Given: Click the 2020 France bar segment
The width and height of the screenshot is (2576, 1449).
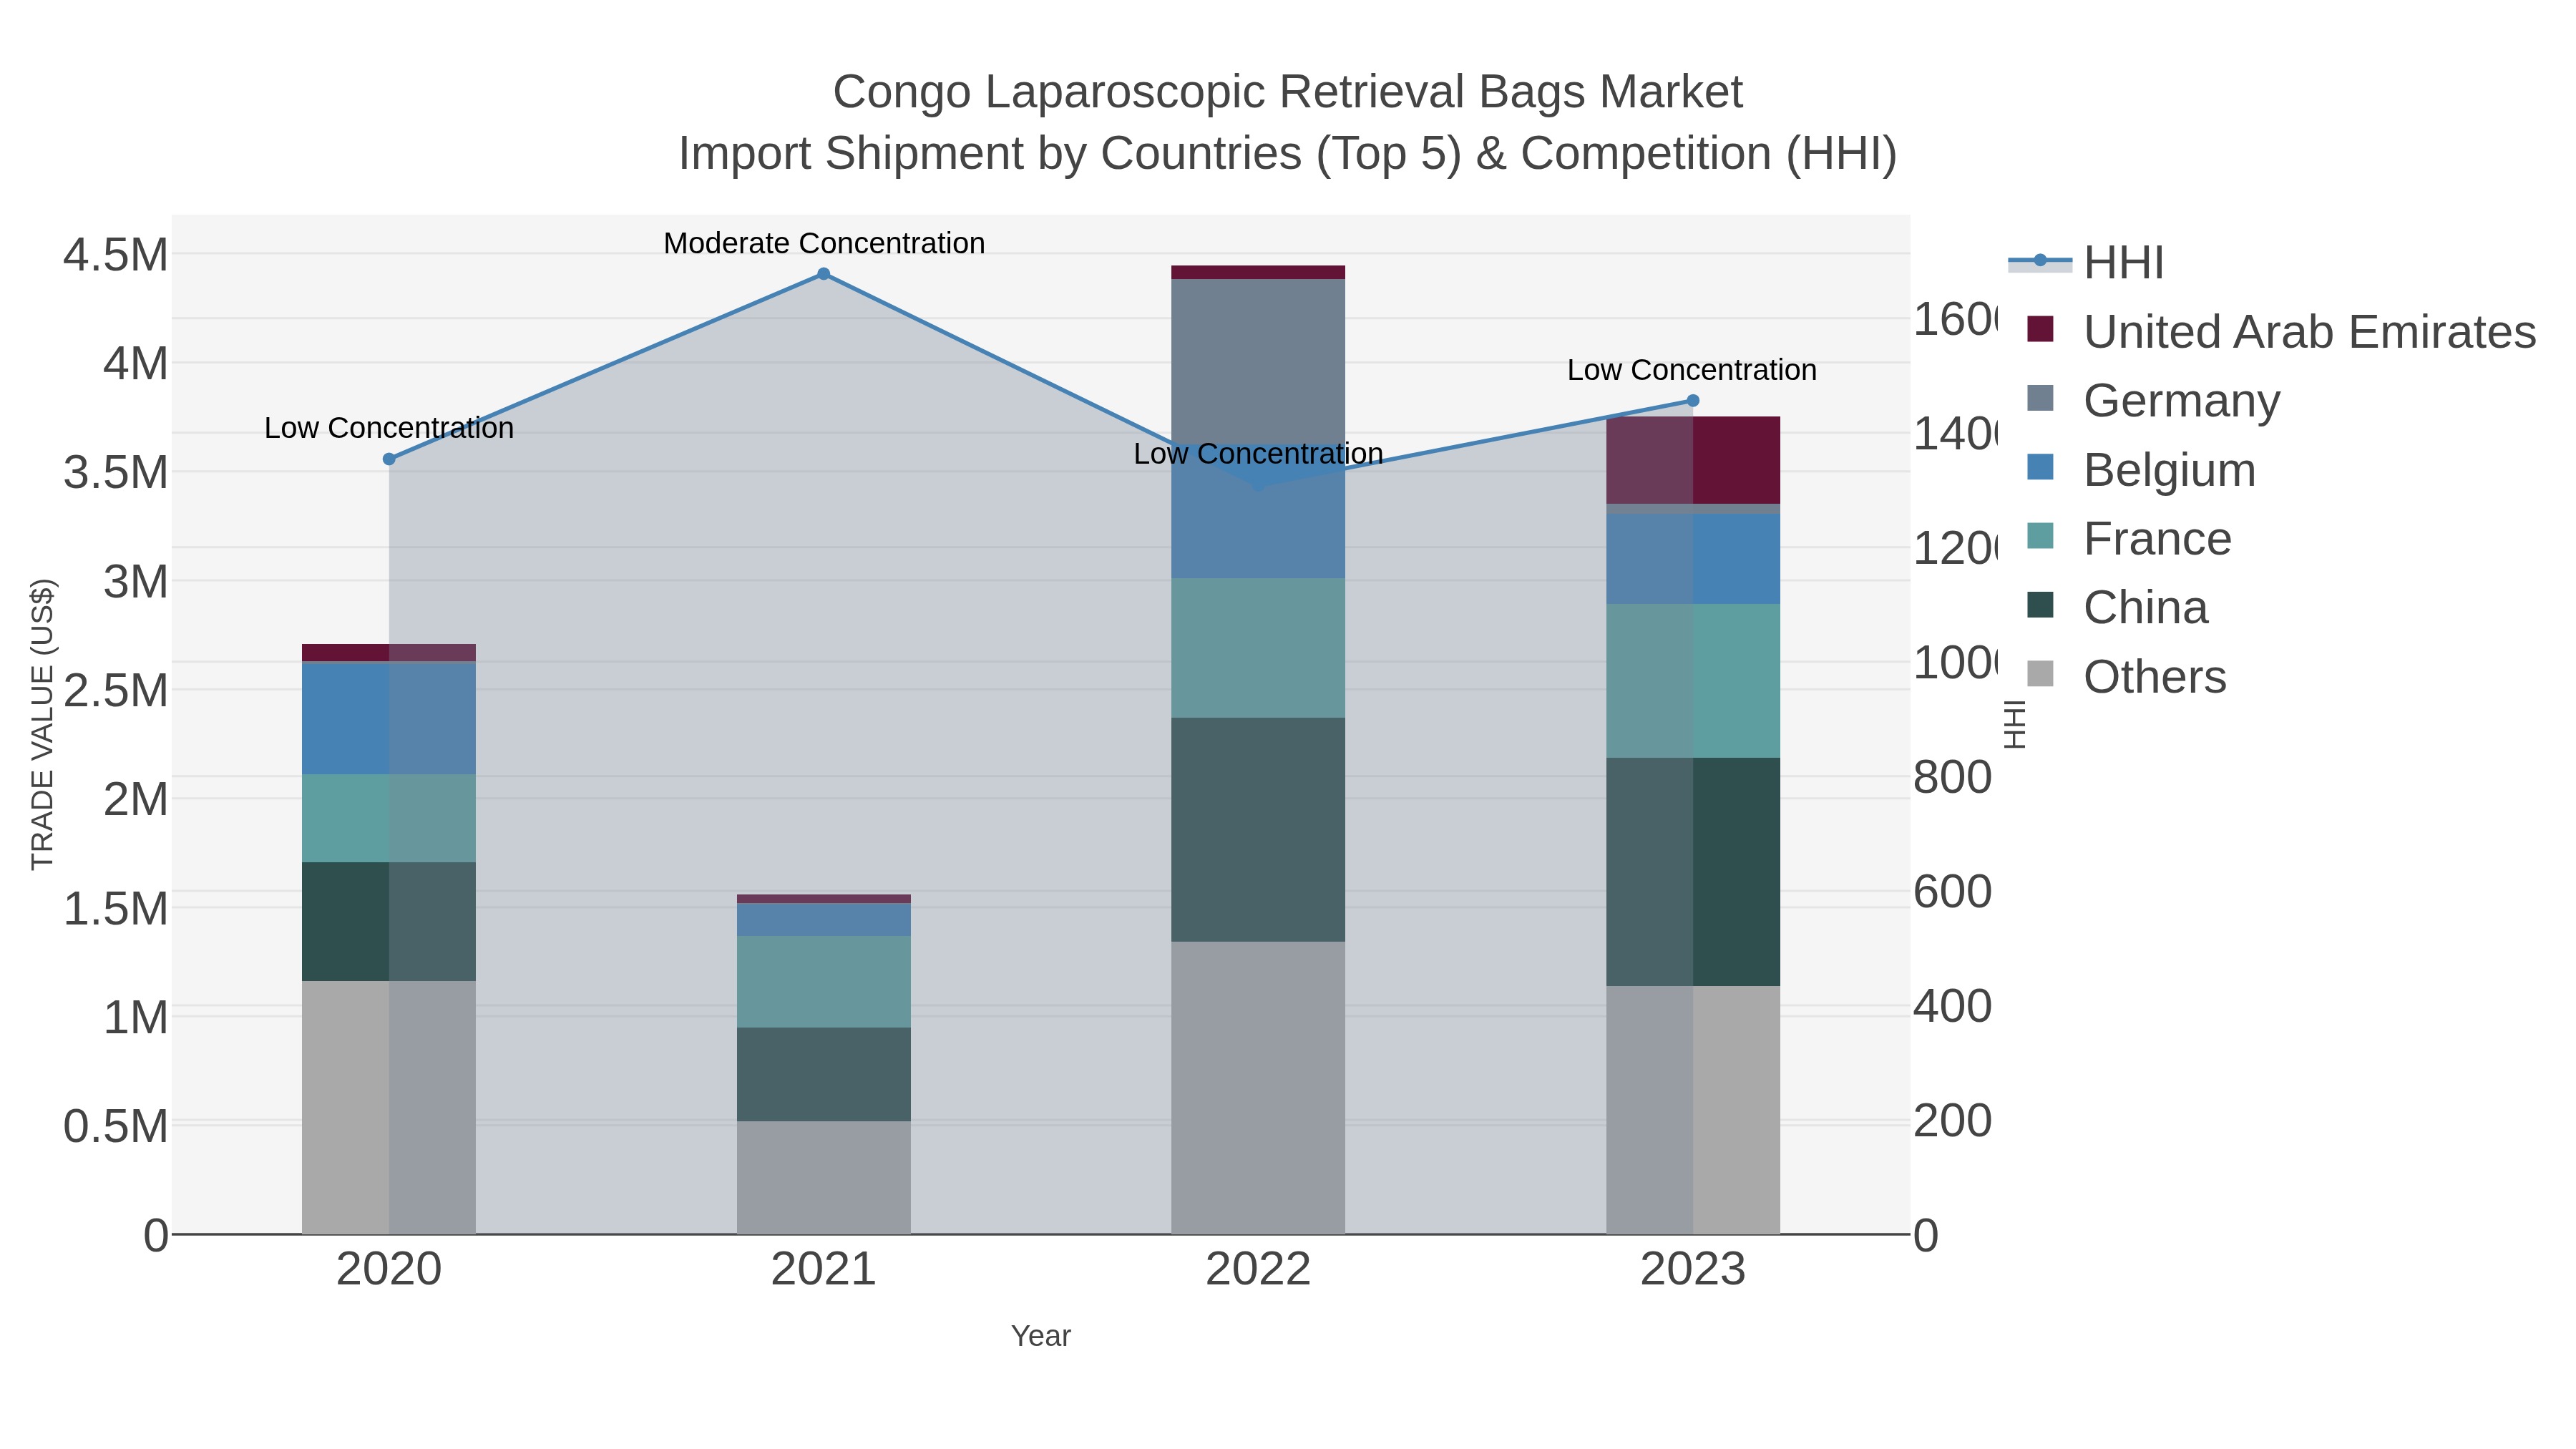Looking at the screenshot, I should [388, 818].
